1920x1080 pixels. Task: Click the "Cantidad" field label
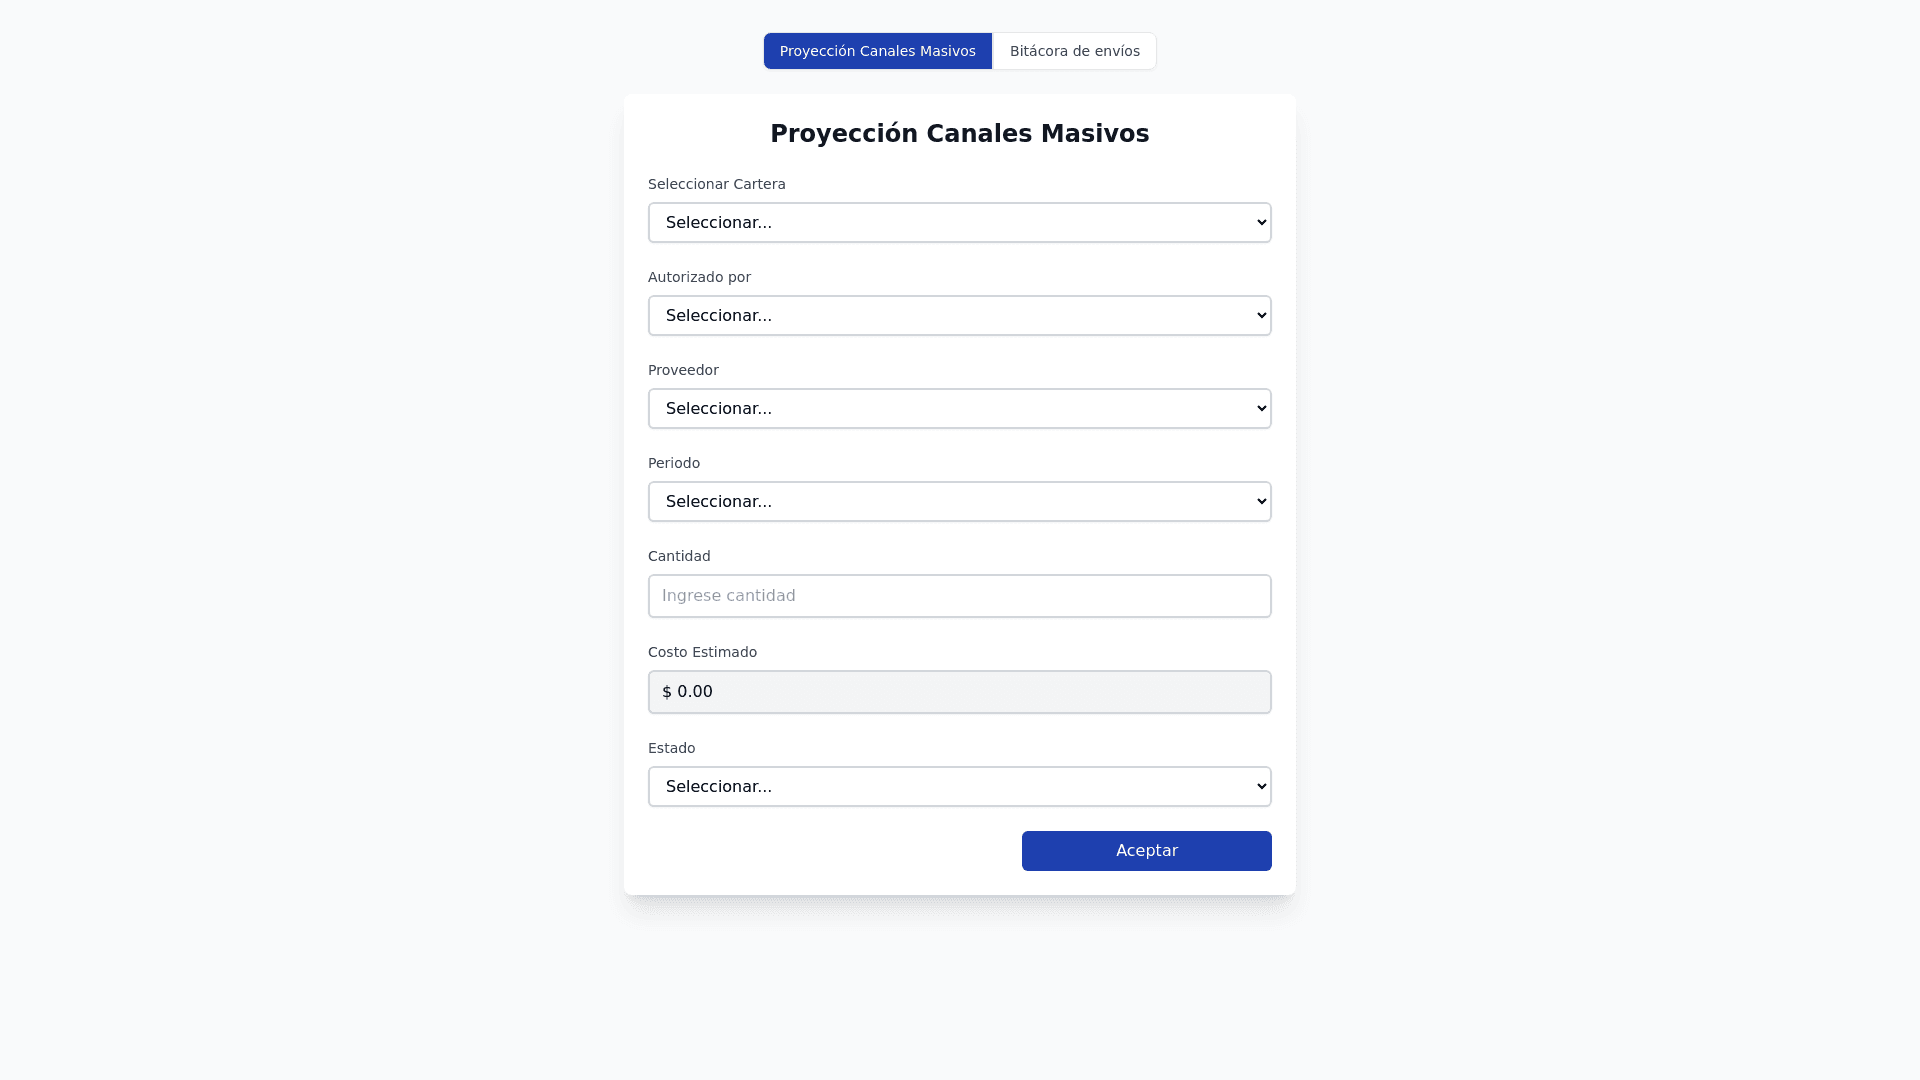tap(679, 556)
